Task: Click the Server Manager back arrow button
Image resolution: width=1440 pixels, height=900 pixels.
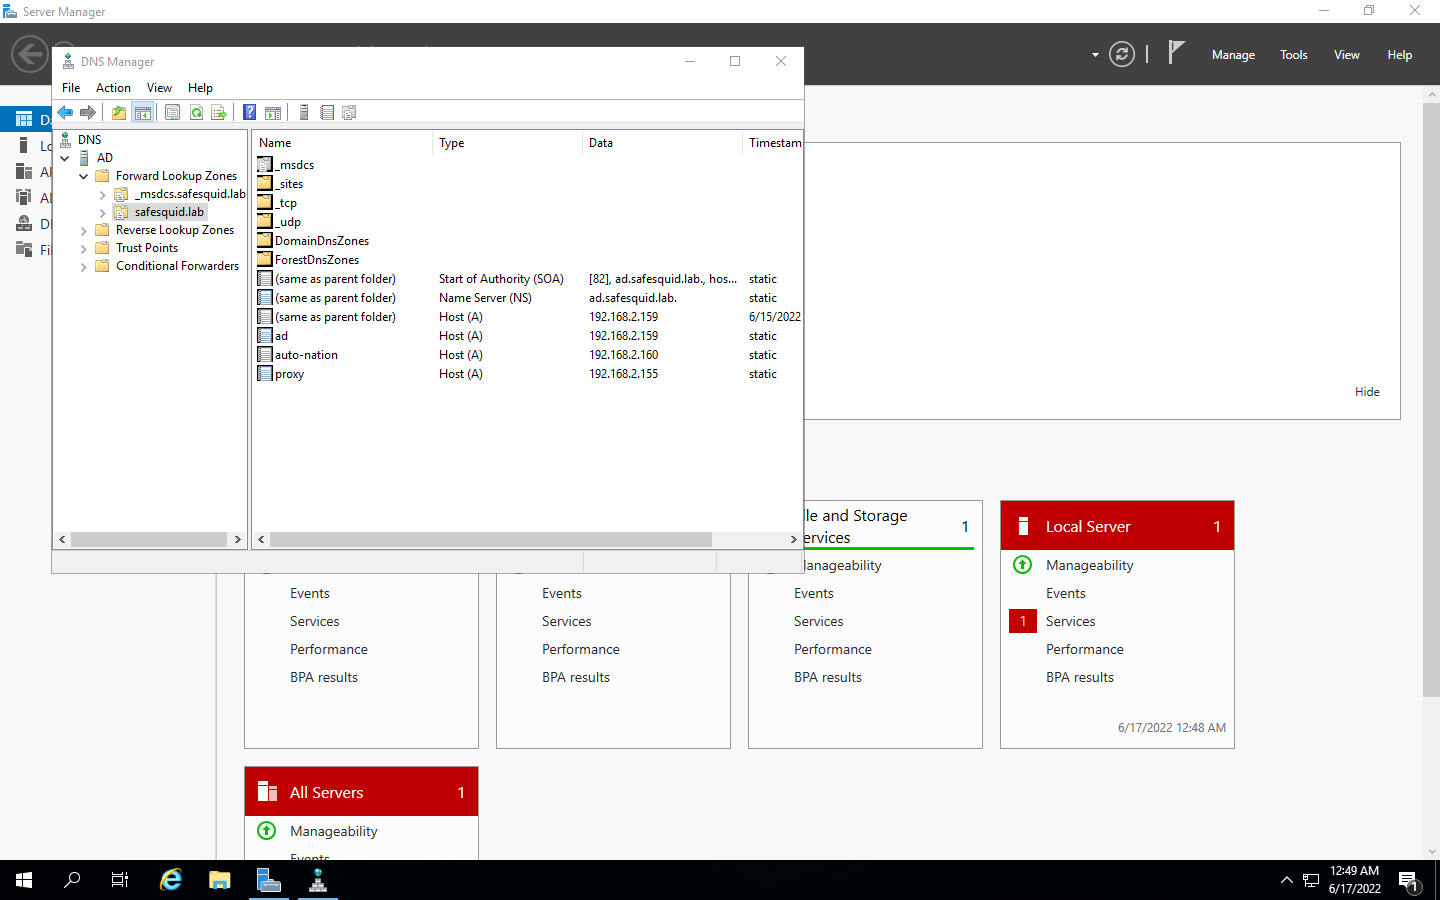Action: point(30,54)
